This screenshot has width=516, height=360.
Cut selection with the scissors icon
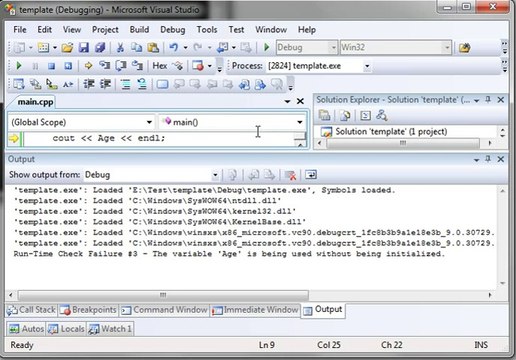pyautogui.click(x=120, y=48)
